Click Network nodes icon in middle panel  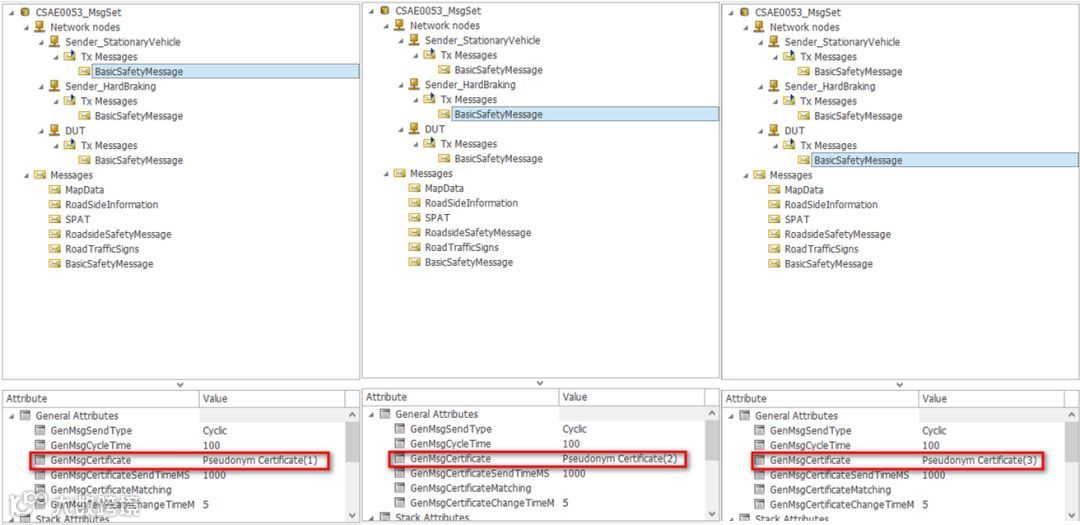(399, 25)
